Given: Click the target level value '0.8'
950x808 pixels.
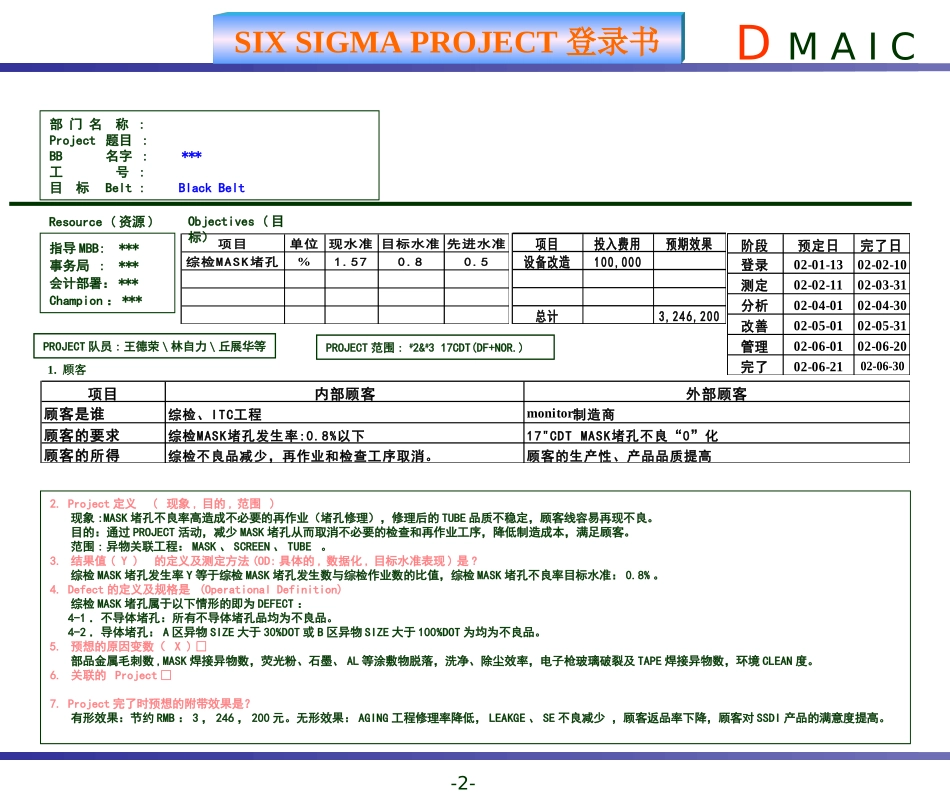Looking at the screenshot, I should click(x=410, y=262).
